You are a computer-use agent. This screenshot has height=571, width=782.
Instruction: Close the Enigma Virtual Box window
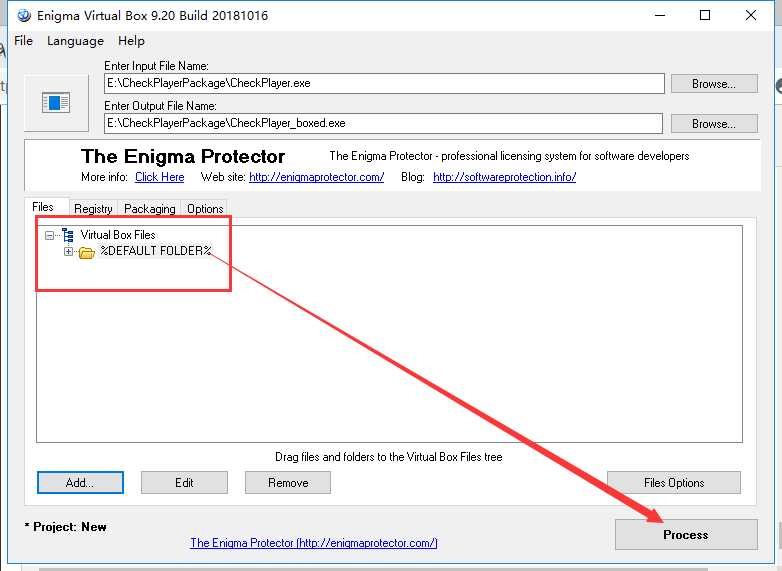pos(751,15)
